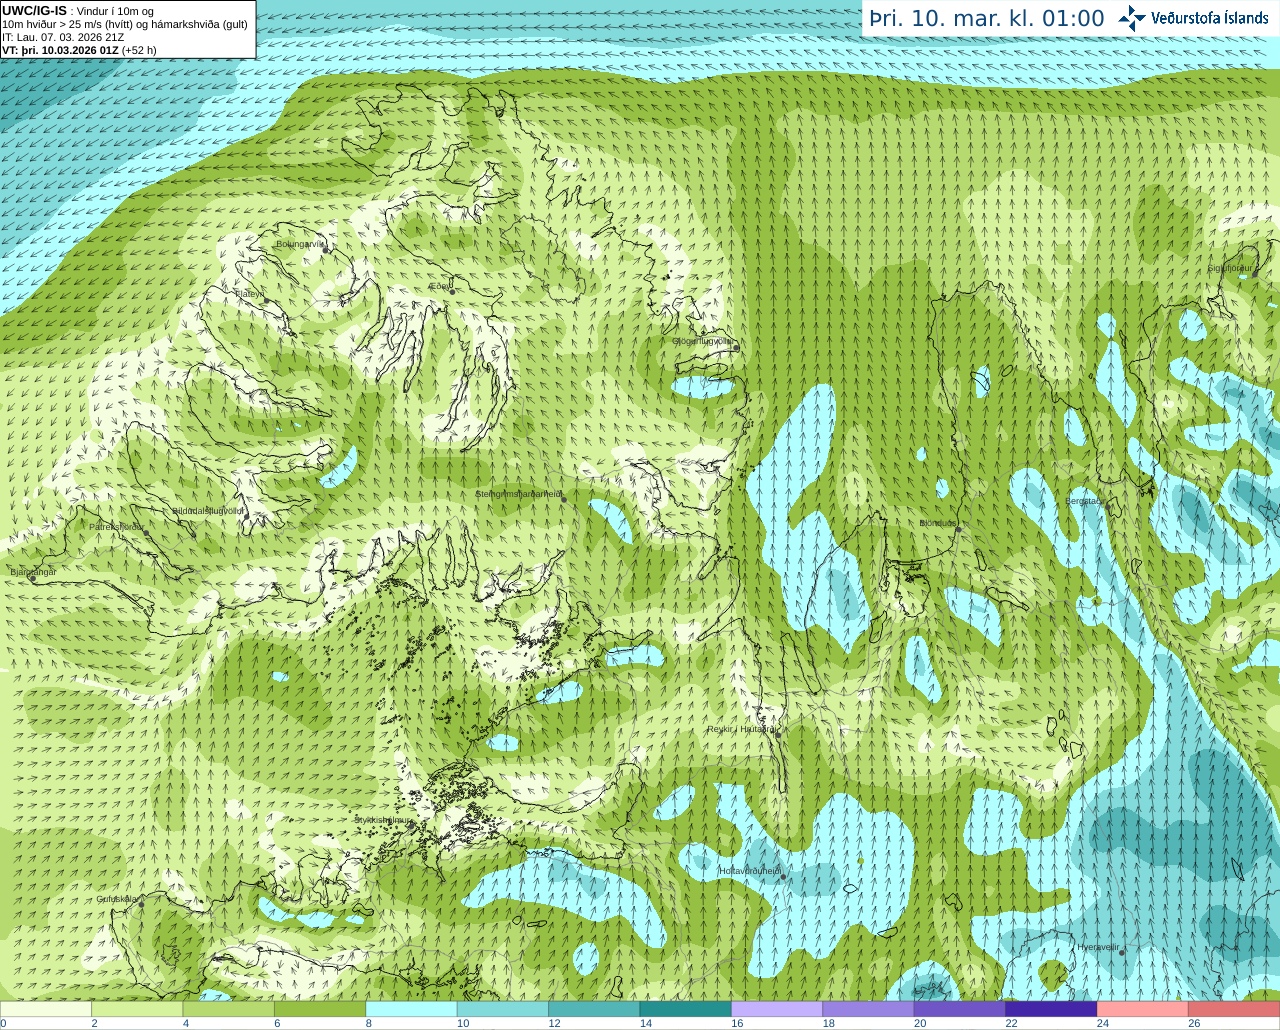Pick the dark teal 14–16 m/s legend swatch

pyautogui.click(x=686, y=1009)
